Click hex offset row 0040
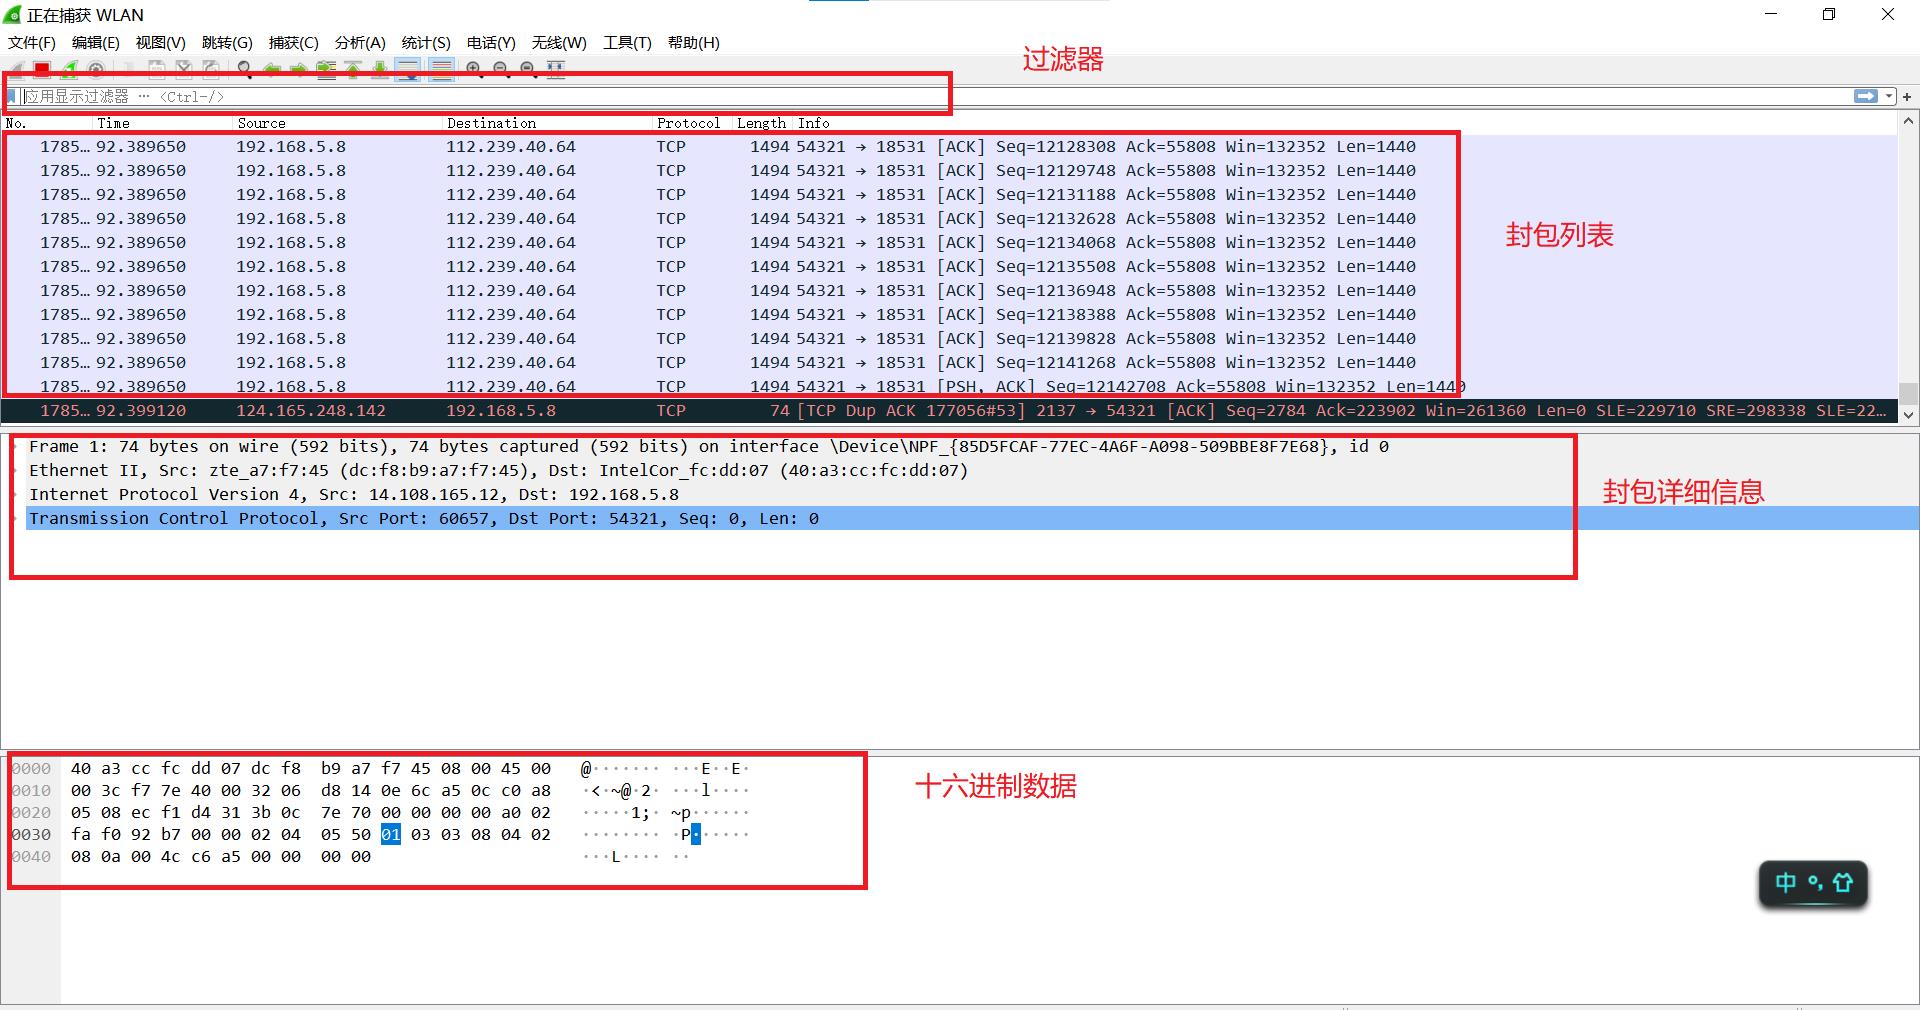This screenshot has width=1920, height=1010. (x=31, y=857)
